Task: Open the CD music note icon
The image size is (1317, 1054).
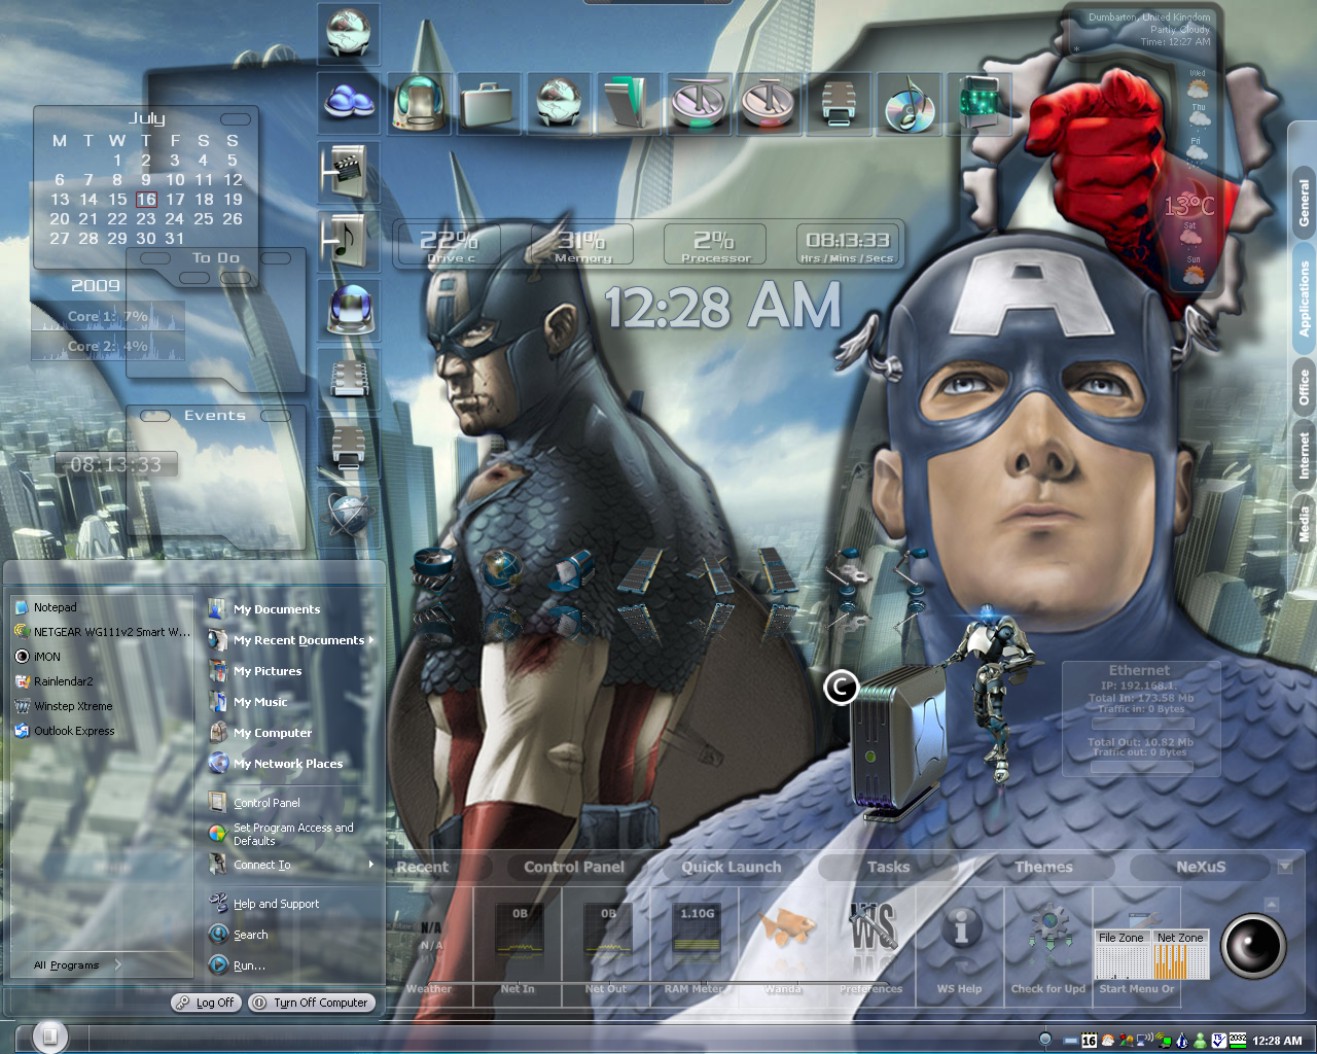Action: click(909, 106)
